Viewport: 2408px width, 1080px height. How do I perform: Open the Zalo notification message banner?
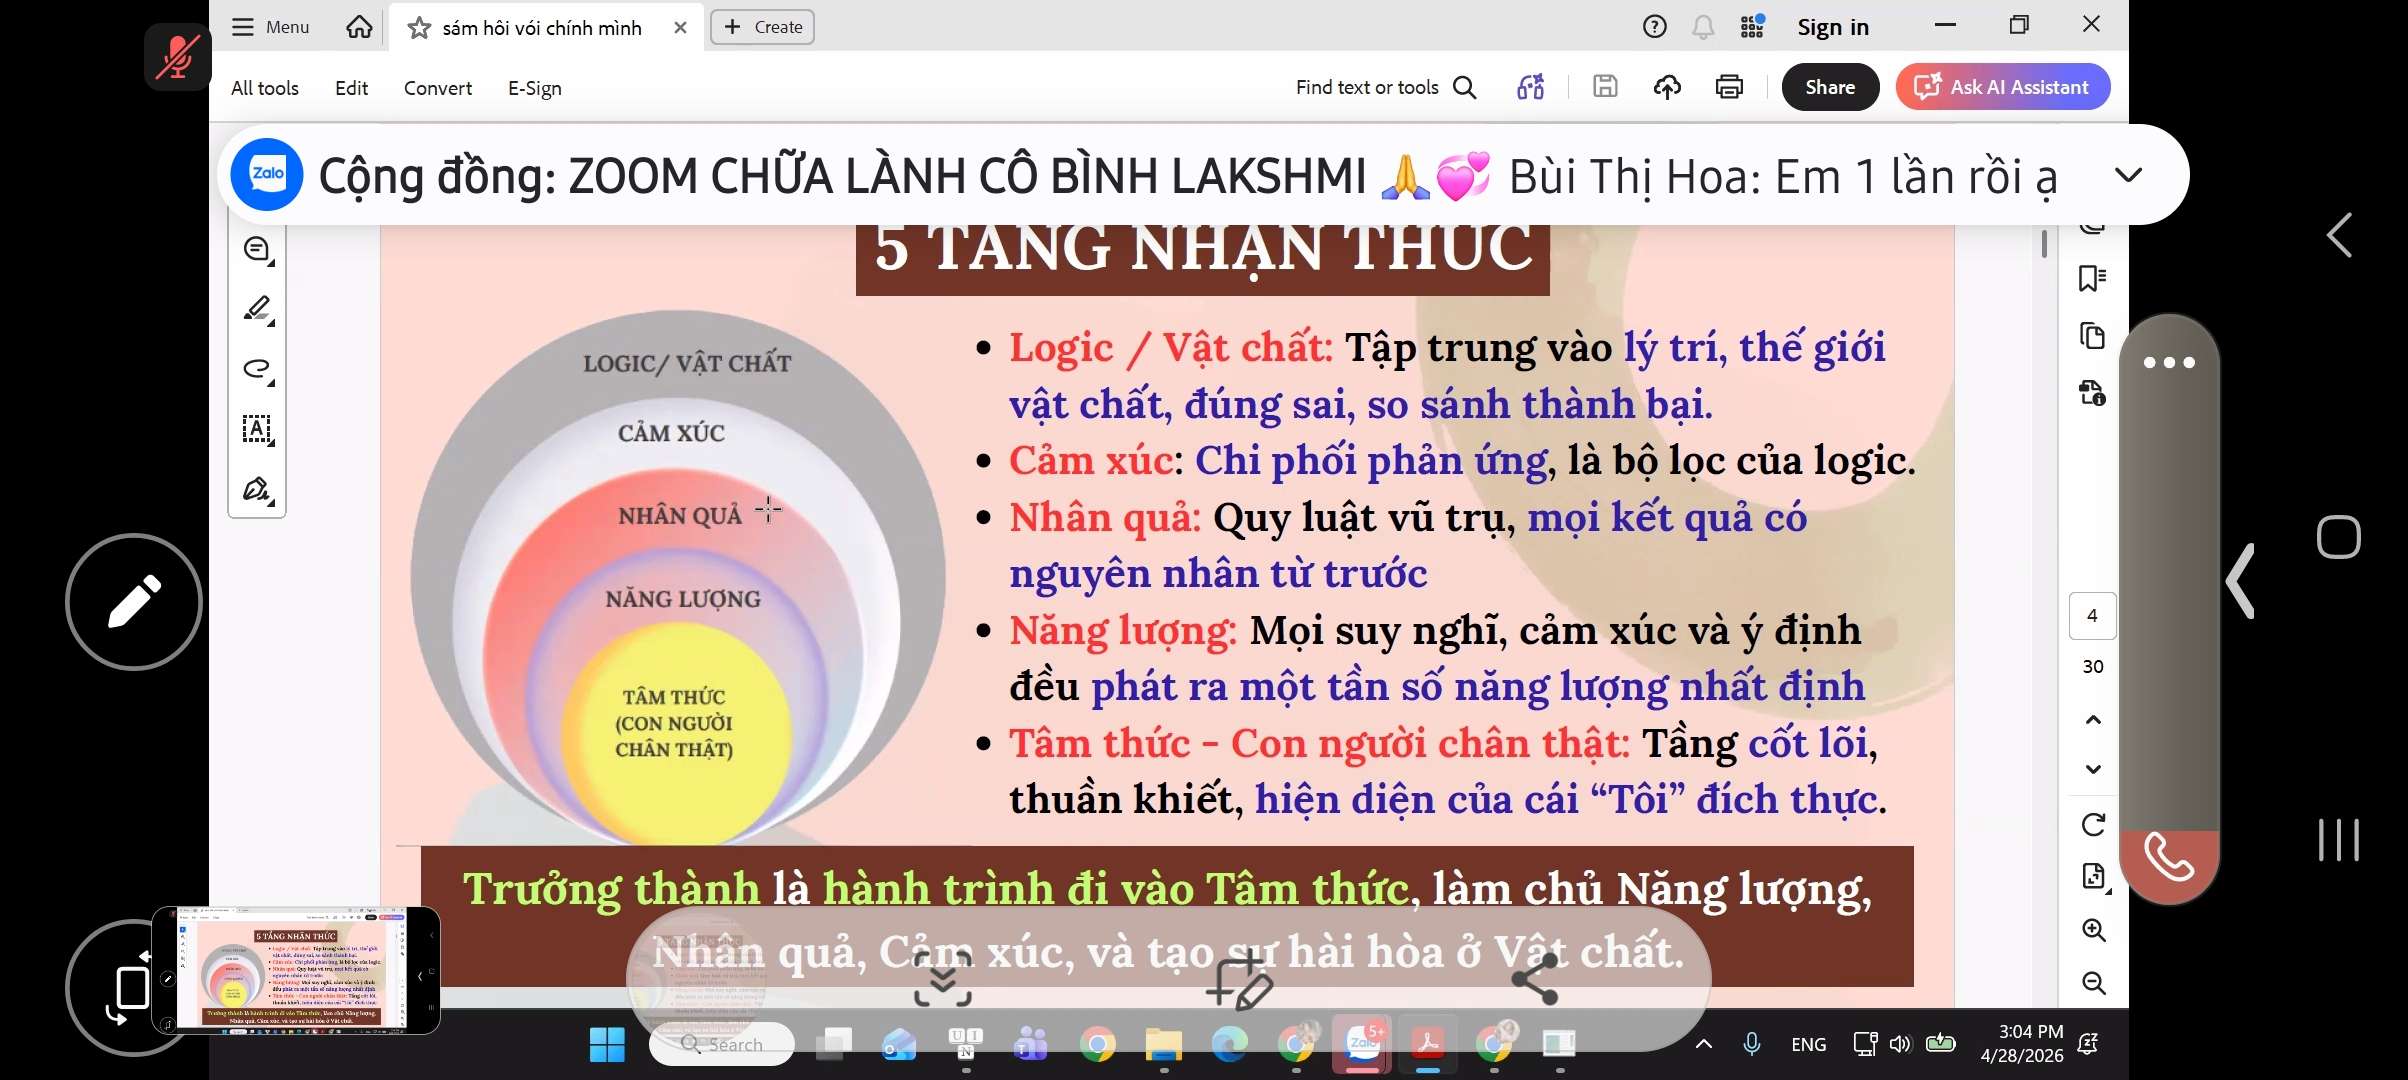pyautogui.click(x=1203, y=175)
